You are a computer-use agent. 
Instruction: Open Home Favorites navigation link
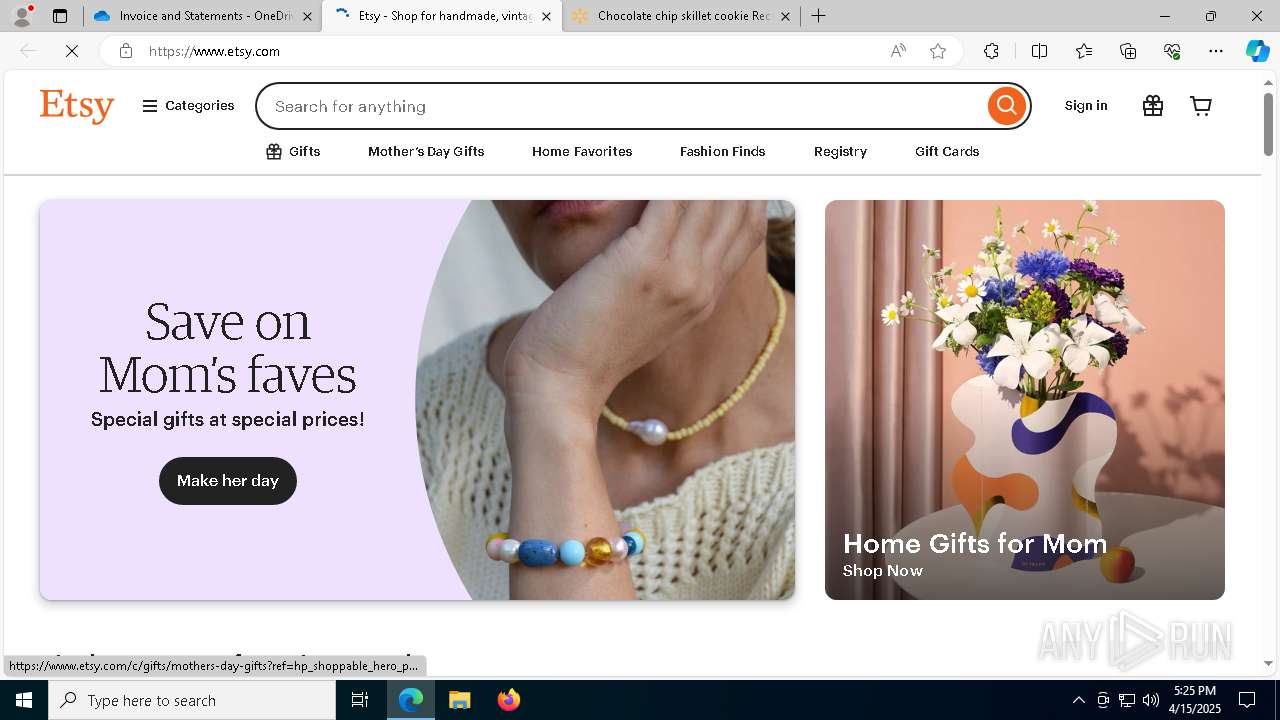tap(582, 152)
